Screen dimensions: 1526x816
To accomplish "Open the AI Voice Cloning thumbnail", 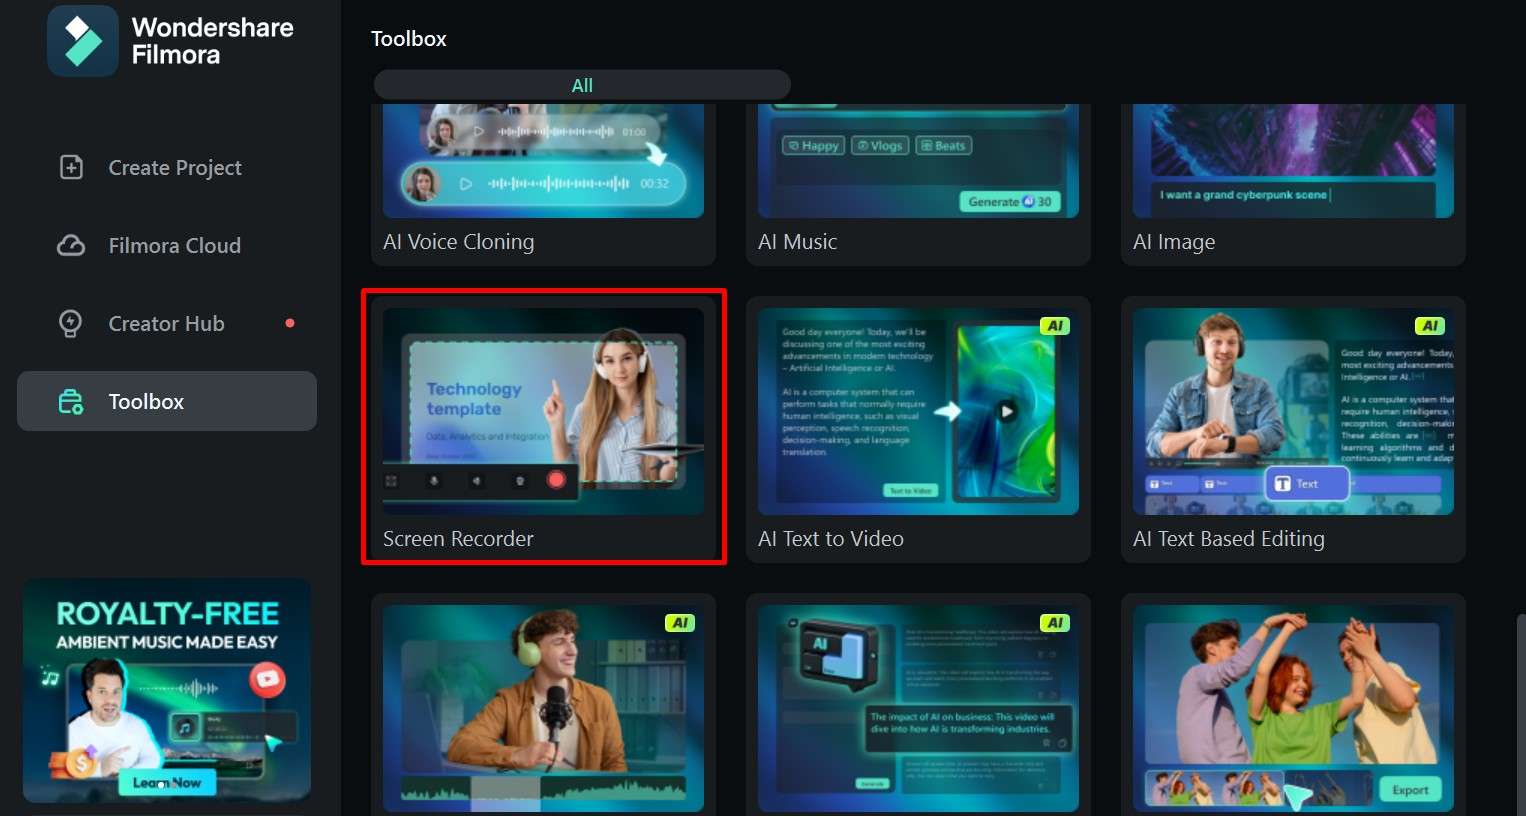I will (543, 161).
